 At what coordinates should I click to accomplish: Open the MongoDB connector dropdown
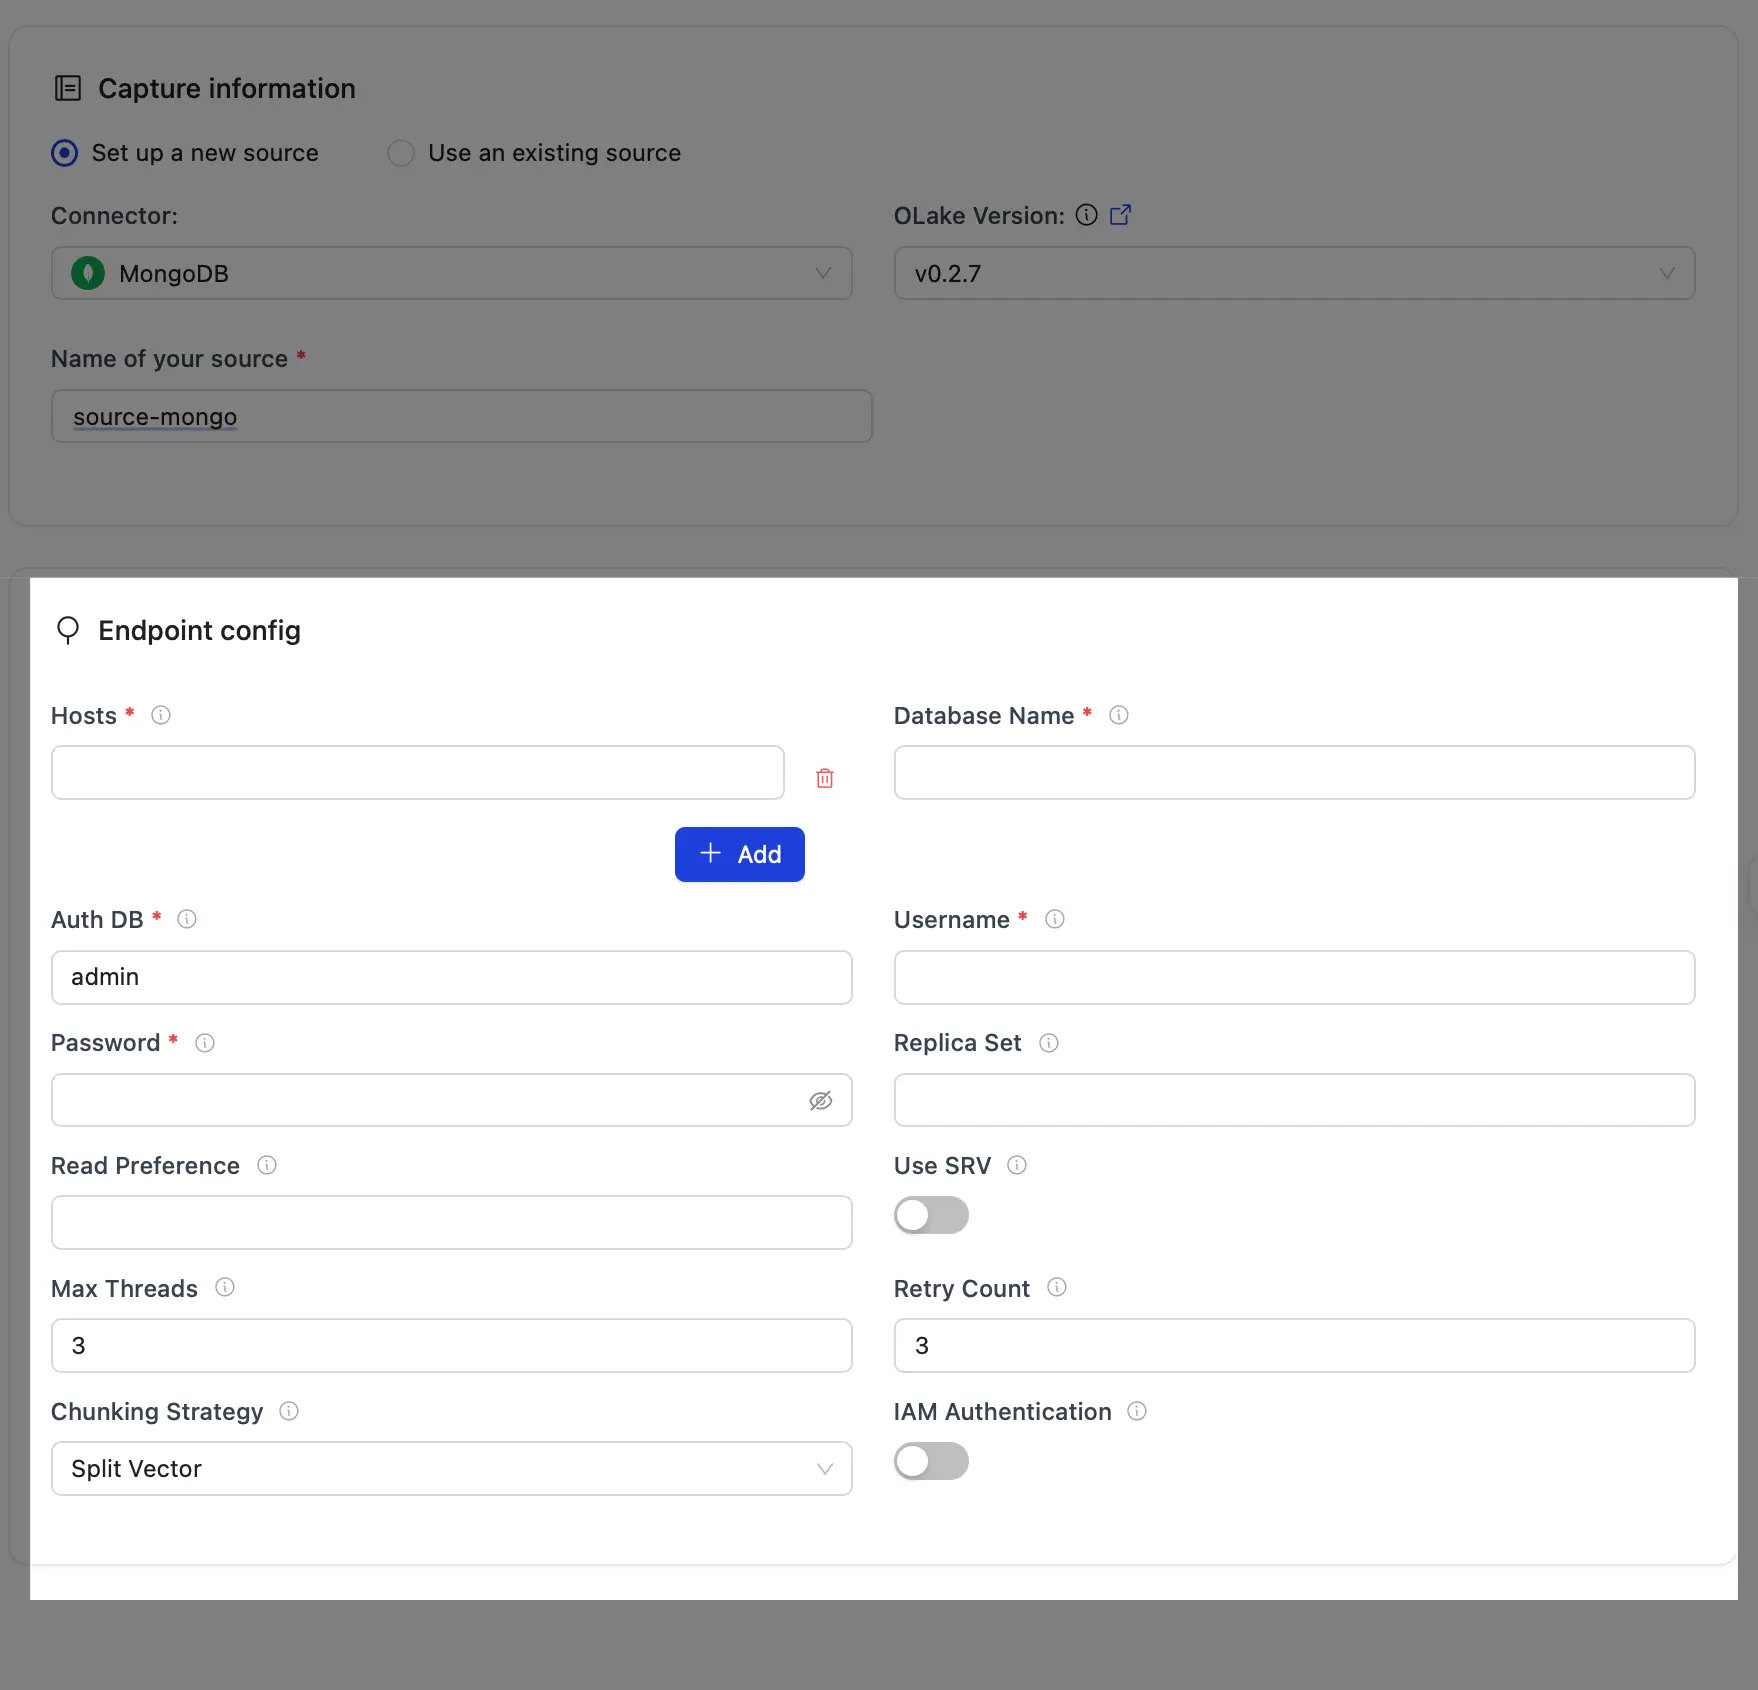tap(451, 273)
